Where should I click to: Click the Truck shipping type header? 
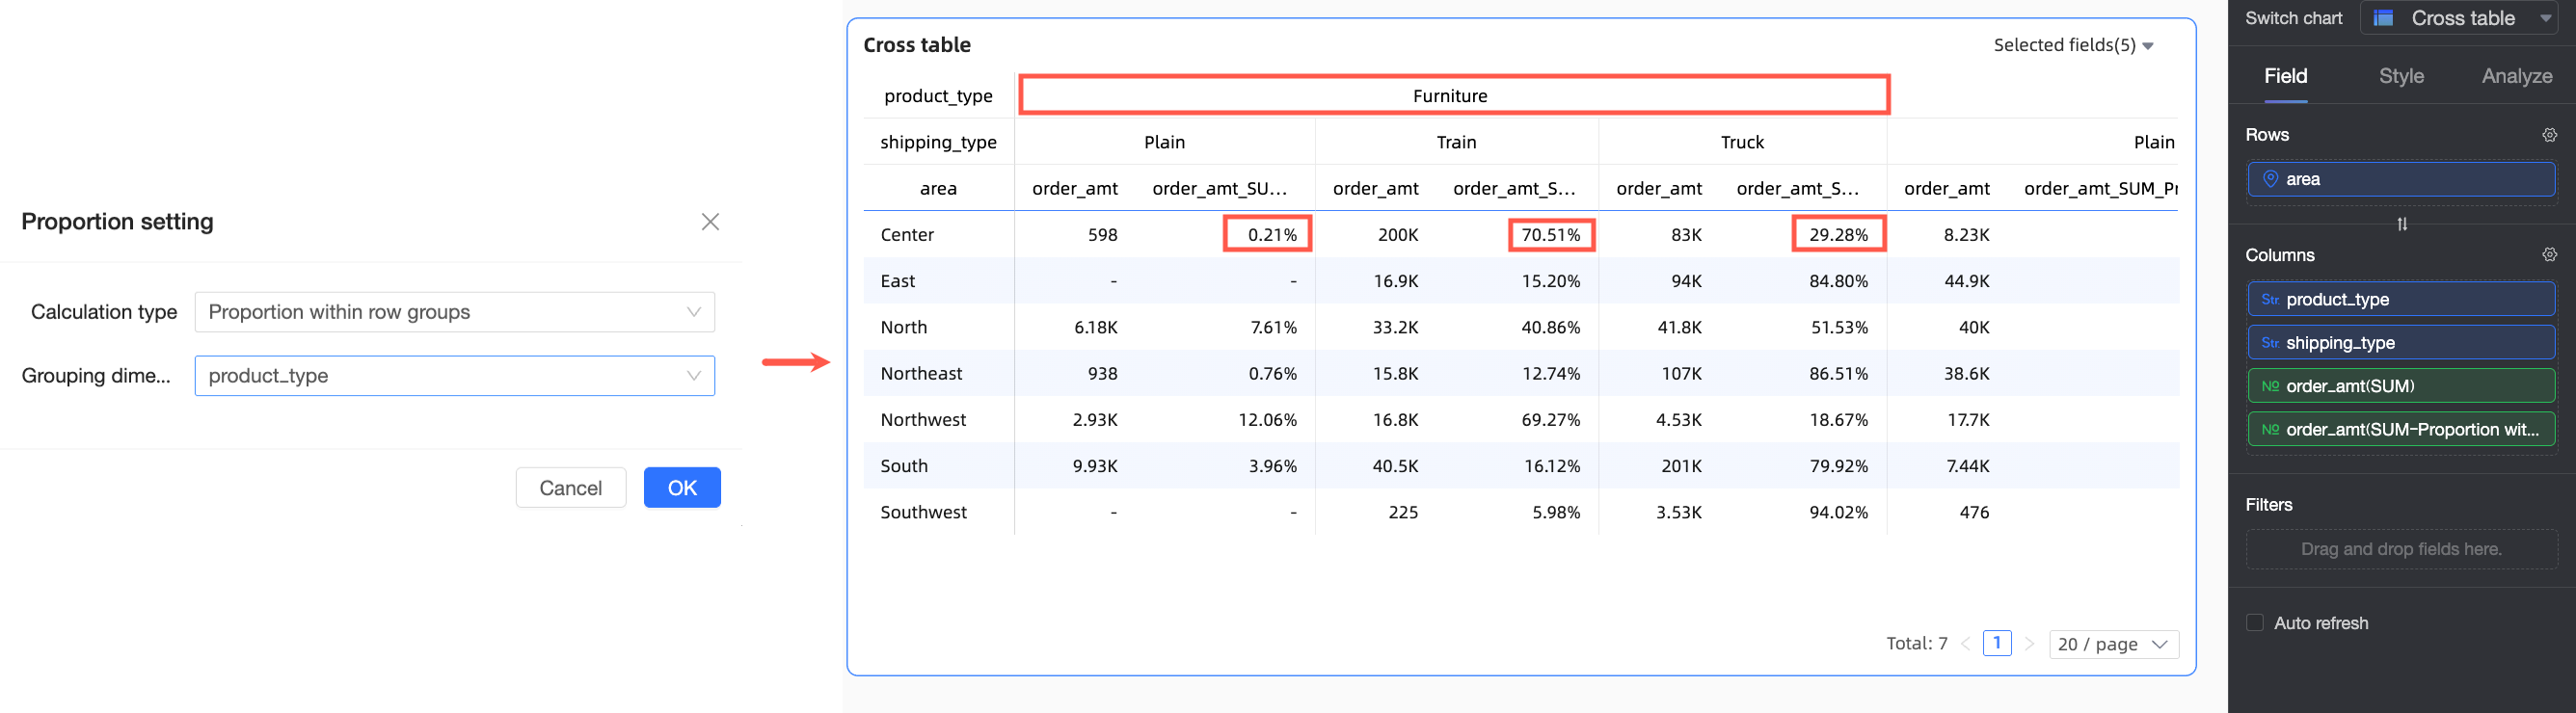pos(1742,142)
